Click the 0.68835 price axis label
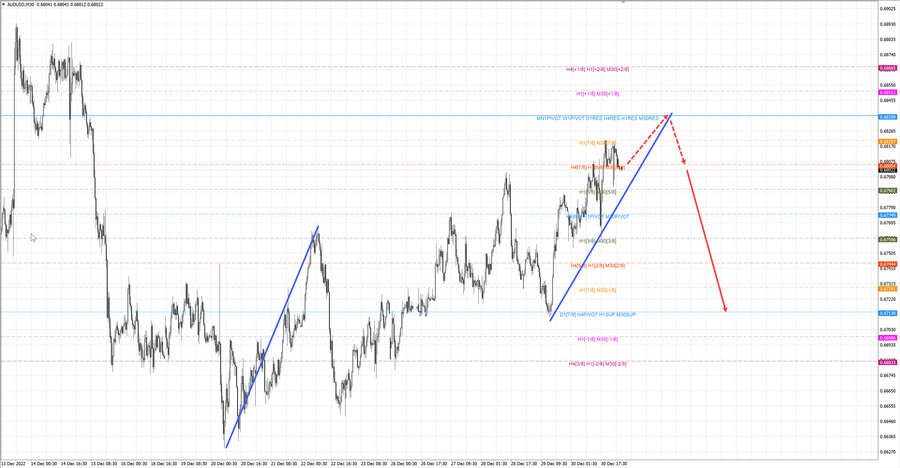Viewport: 900px width, 468px height. pos(888,40)
